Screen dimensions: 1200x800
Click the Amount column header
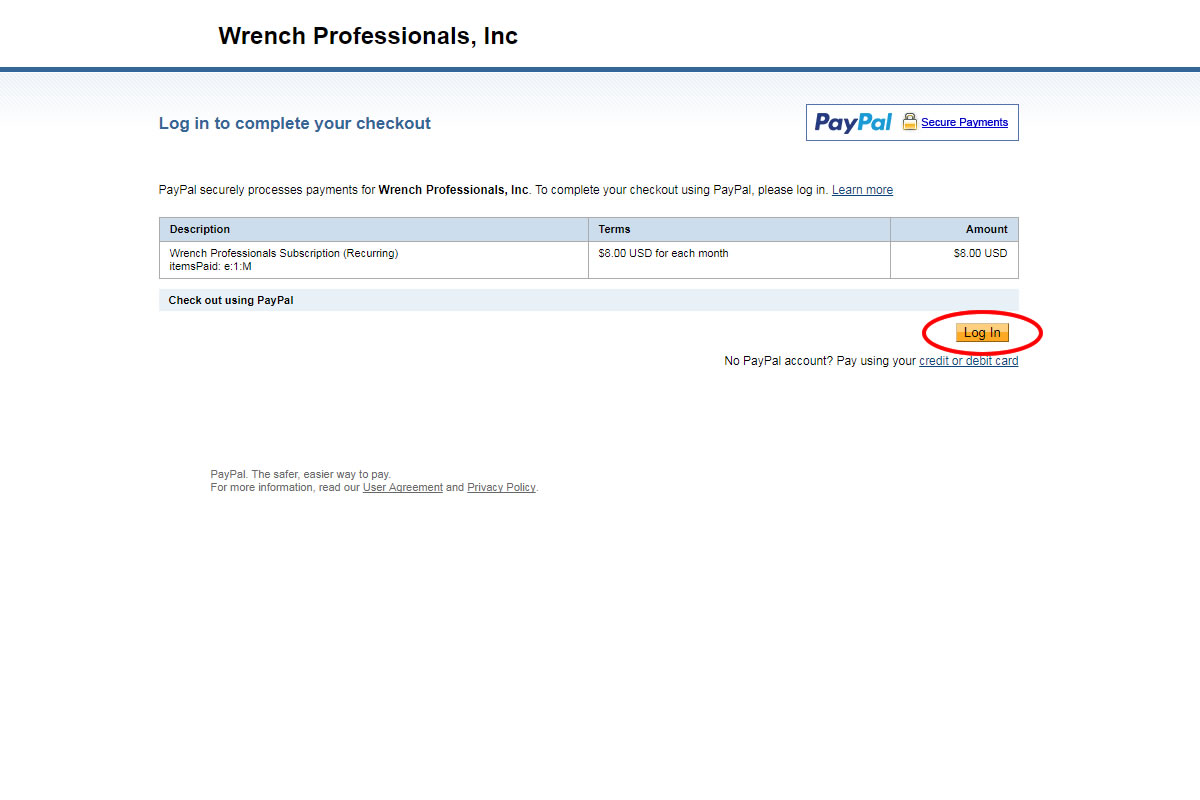tap(954, 229)
